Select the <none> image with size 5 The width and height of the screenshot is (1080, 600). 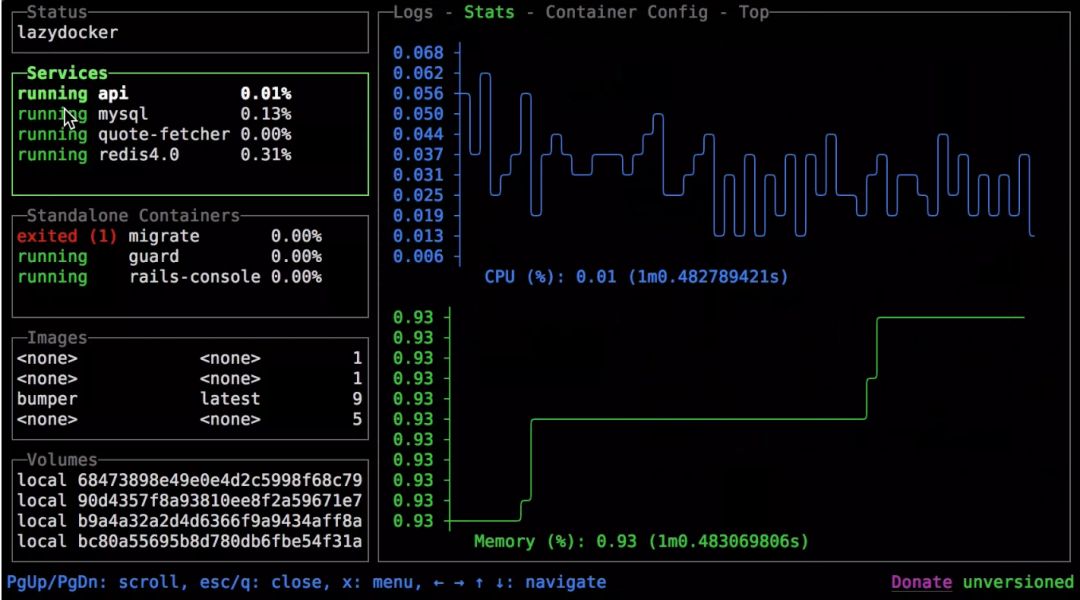pos(190,420)
